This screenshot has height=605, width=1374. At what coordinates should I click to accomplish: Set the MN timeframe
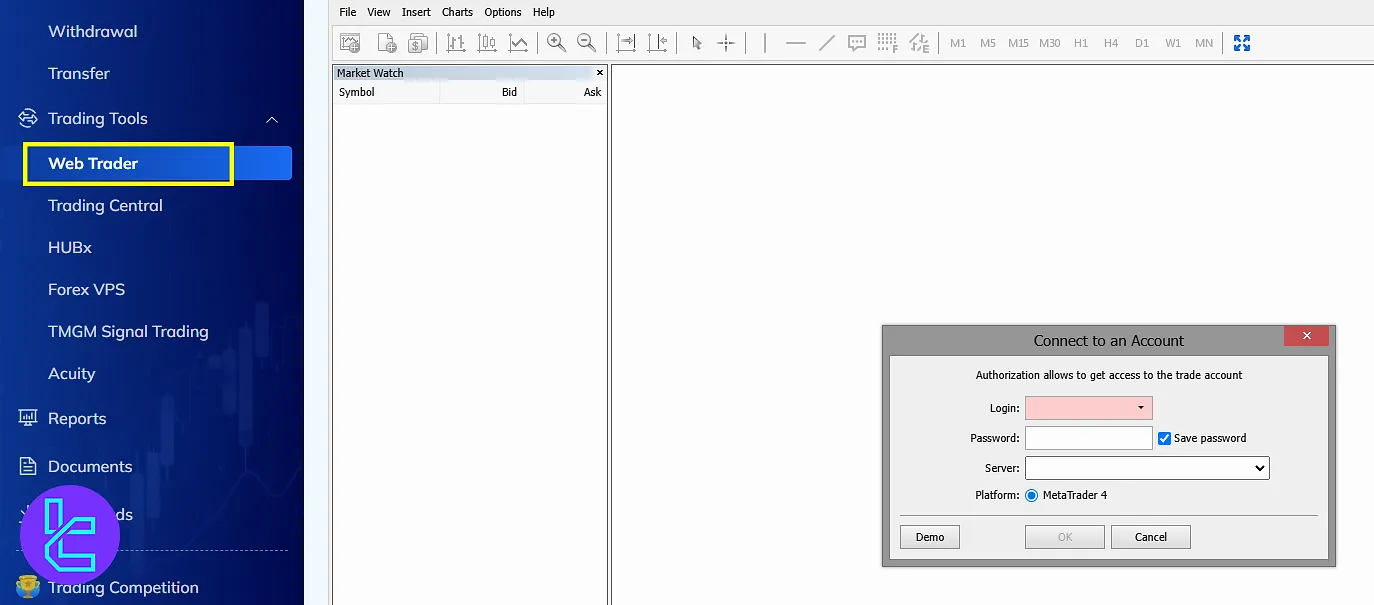coord(1204,43)
